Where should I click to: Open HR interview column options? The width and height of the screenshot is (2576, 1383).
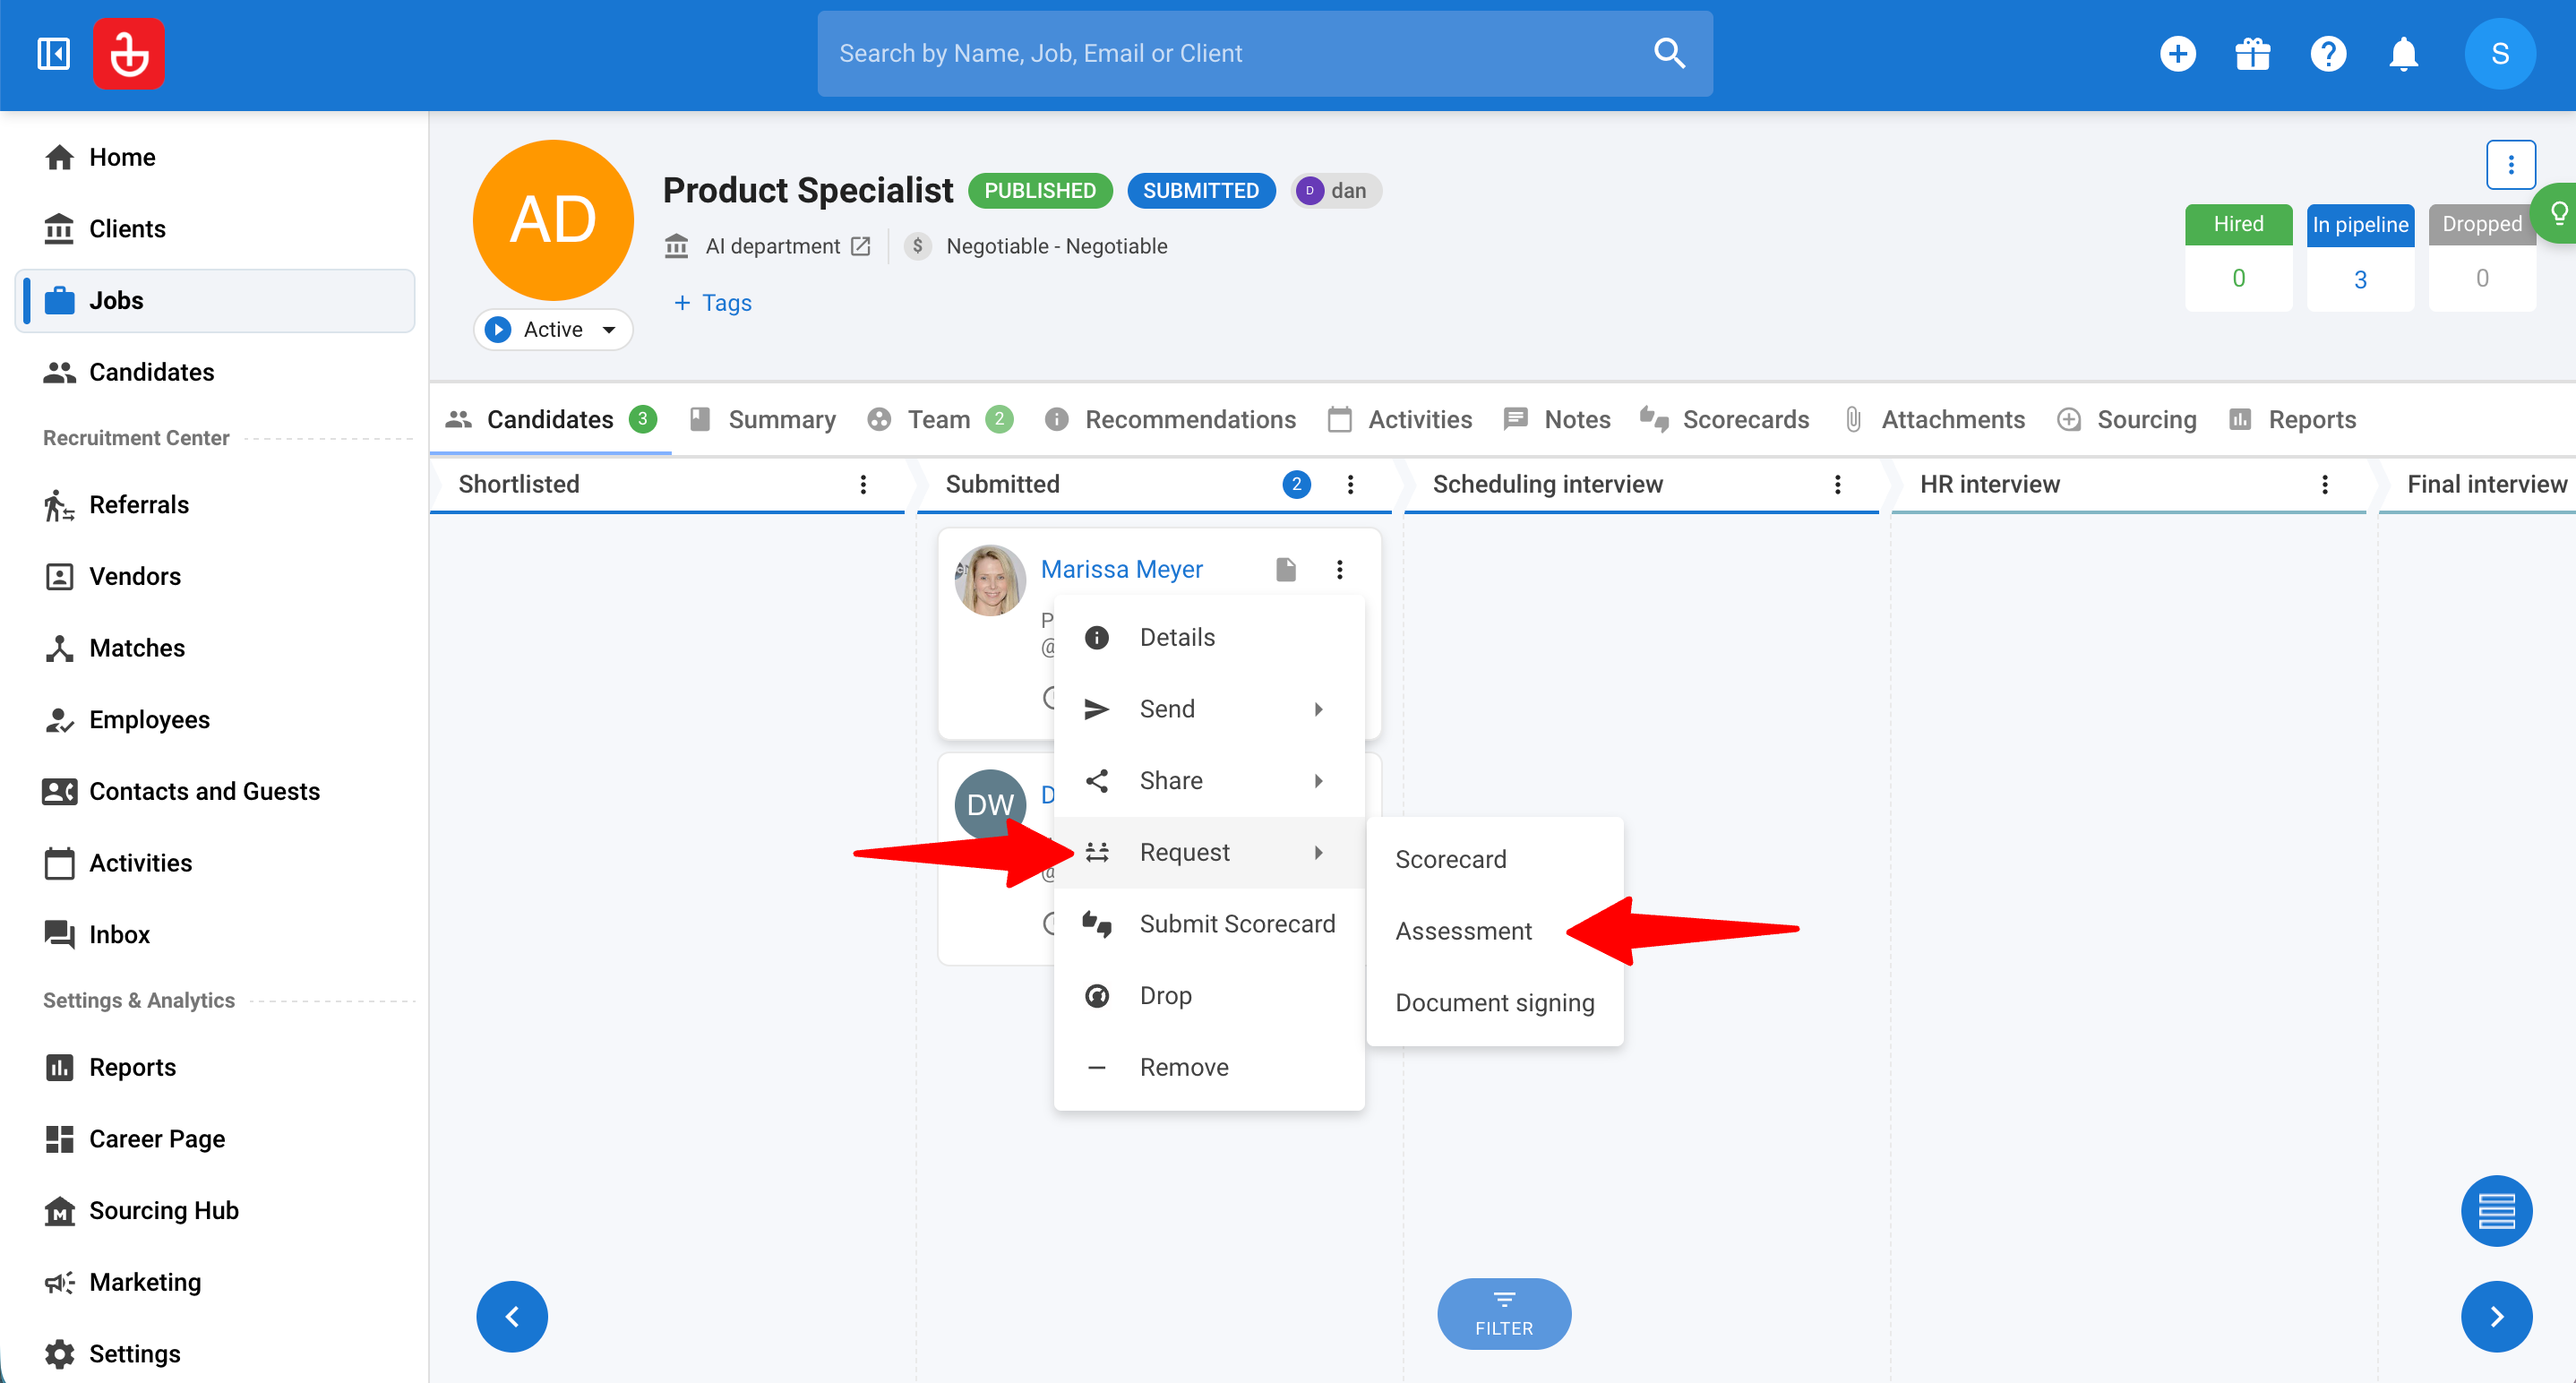pyautogui.click(x=2324, y=484)
